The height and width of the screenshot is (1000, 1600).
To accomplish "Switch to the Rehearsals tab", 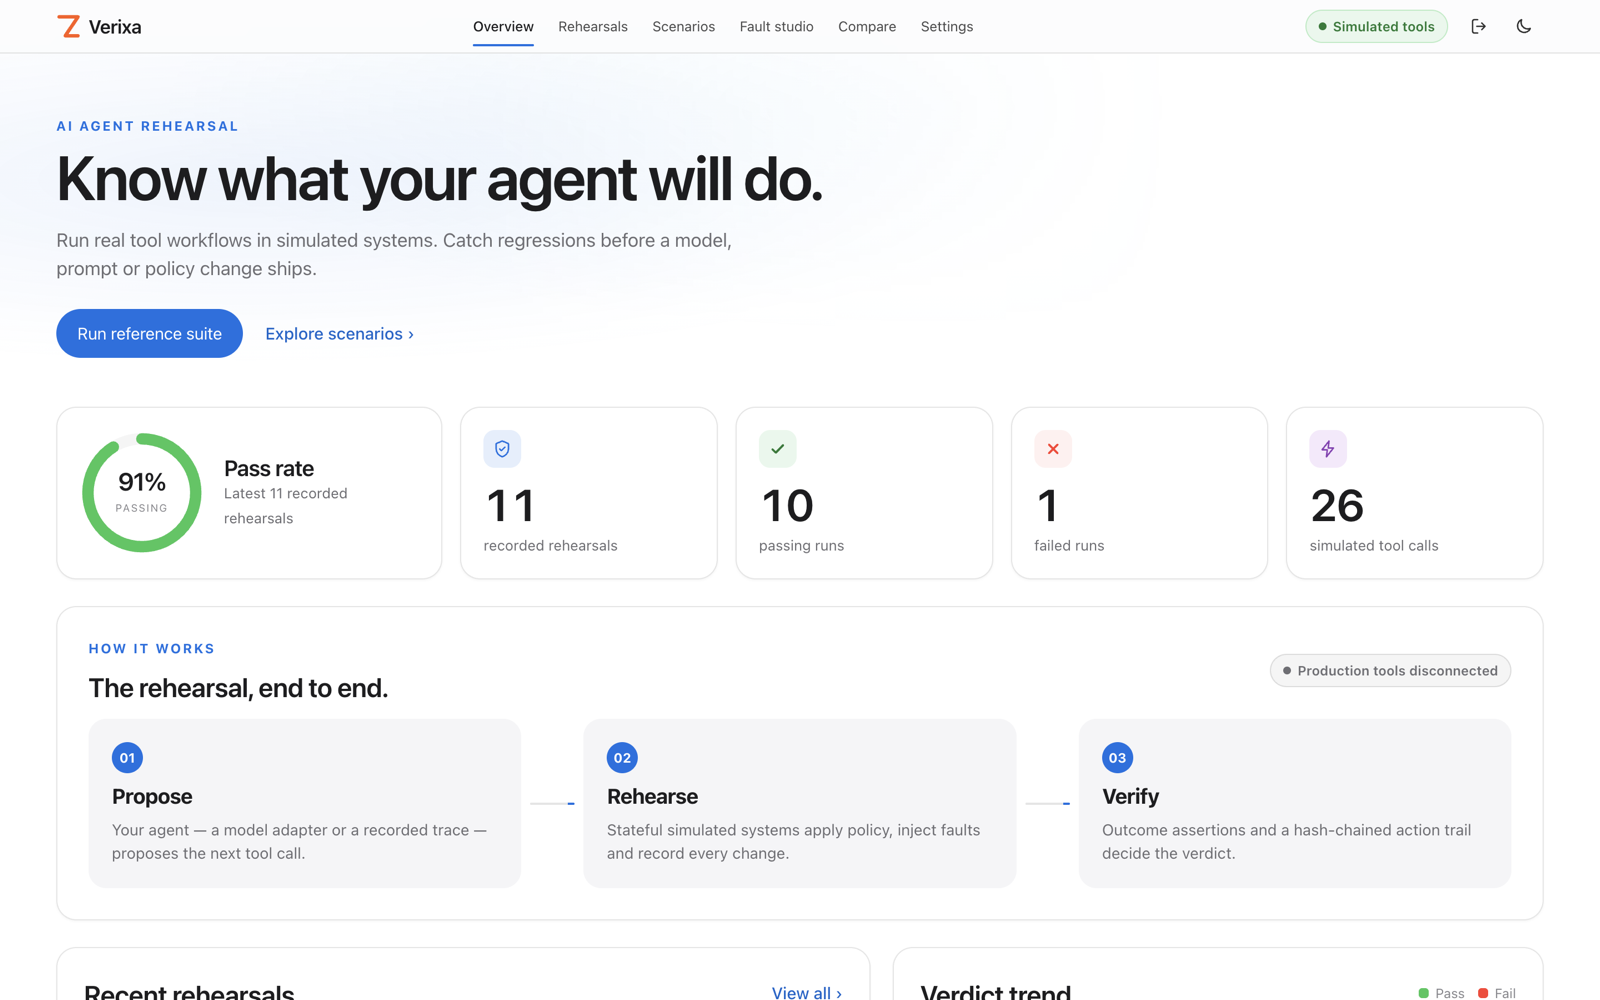I will tap(593, 27).
